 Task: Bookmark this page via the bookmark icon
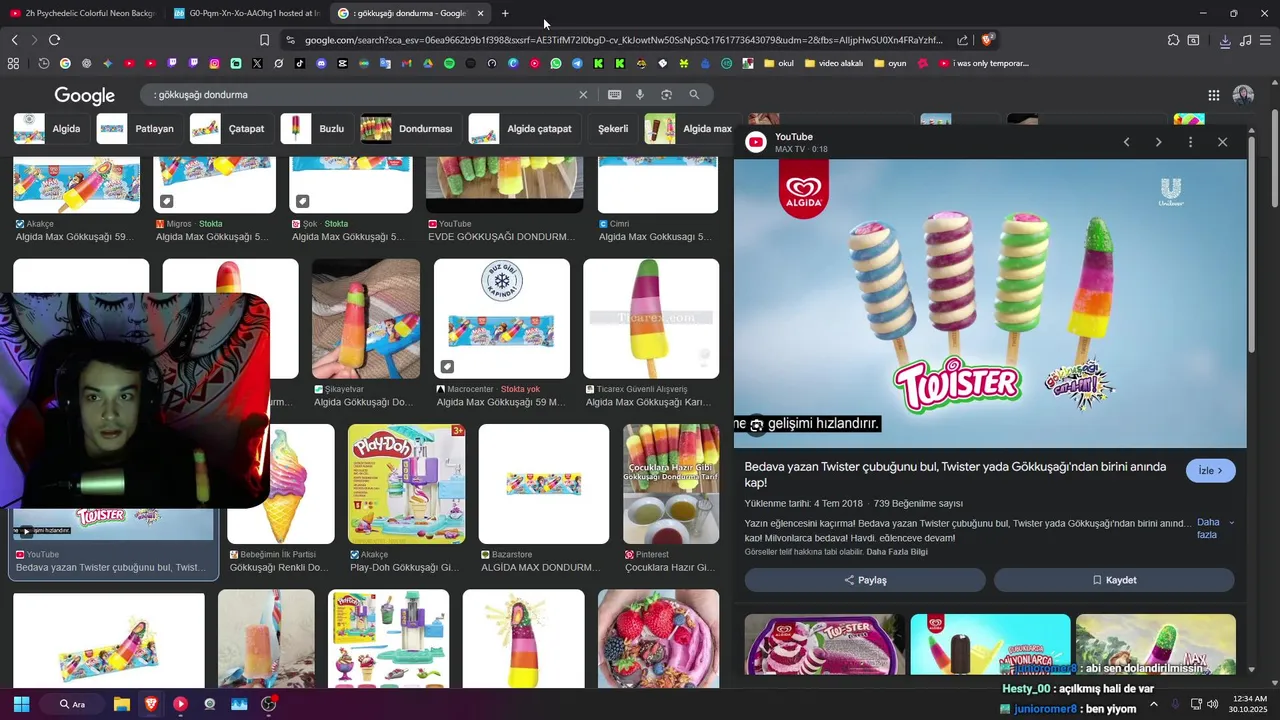[x=264, y=40]
